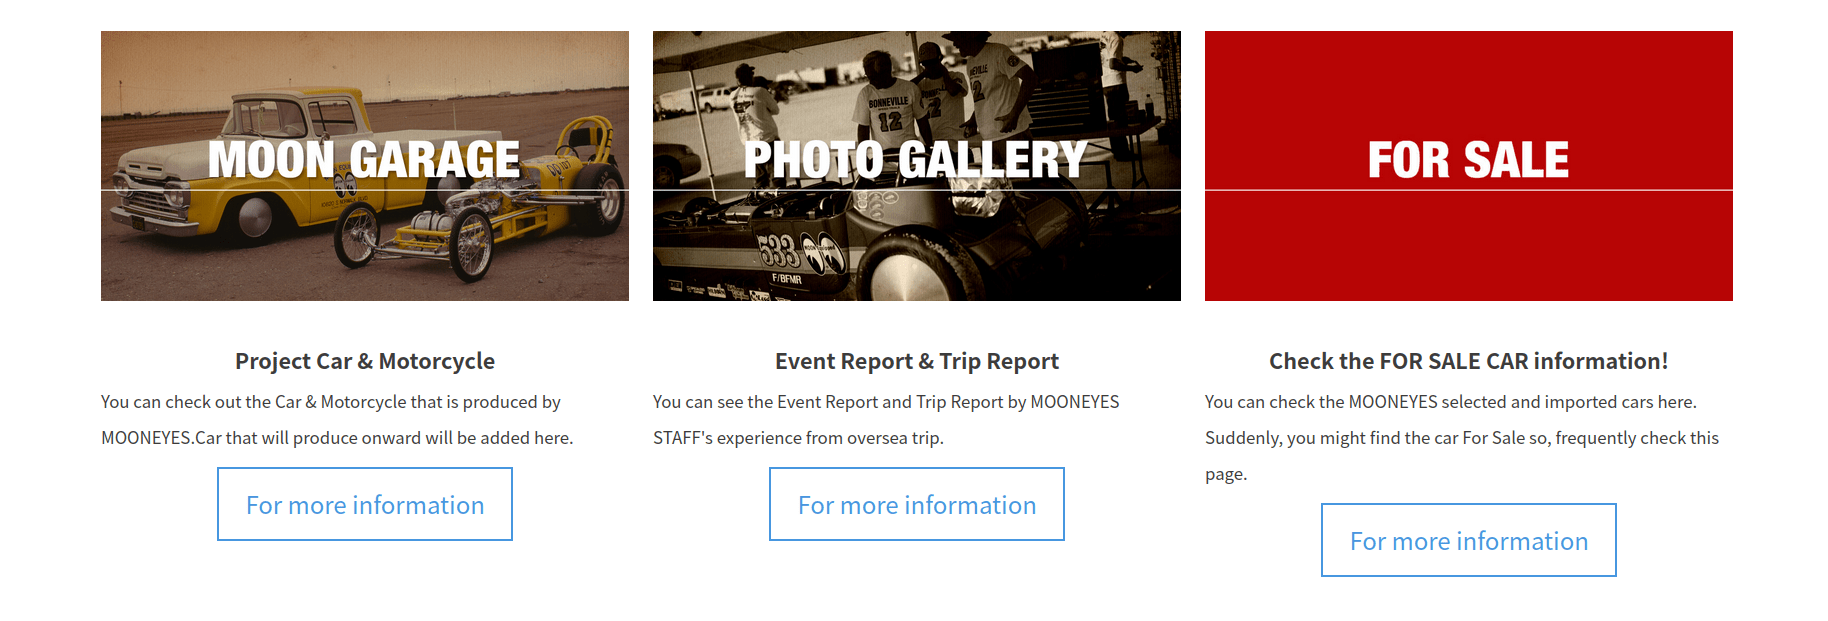Open the red FOR SALE banner
This screenshot has height=621, width=1828.
point(1468,166)
